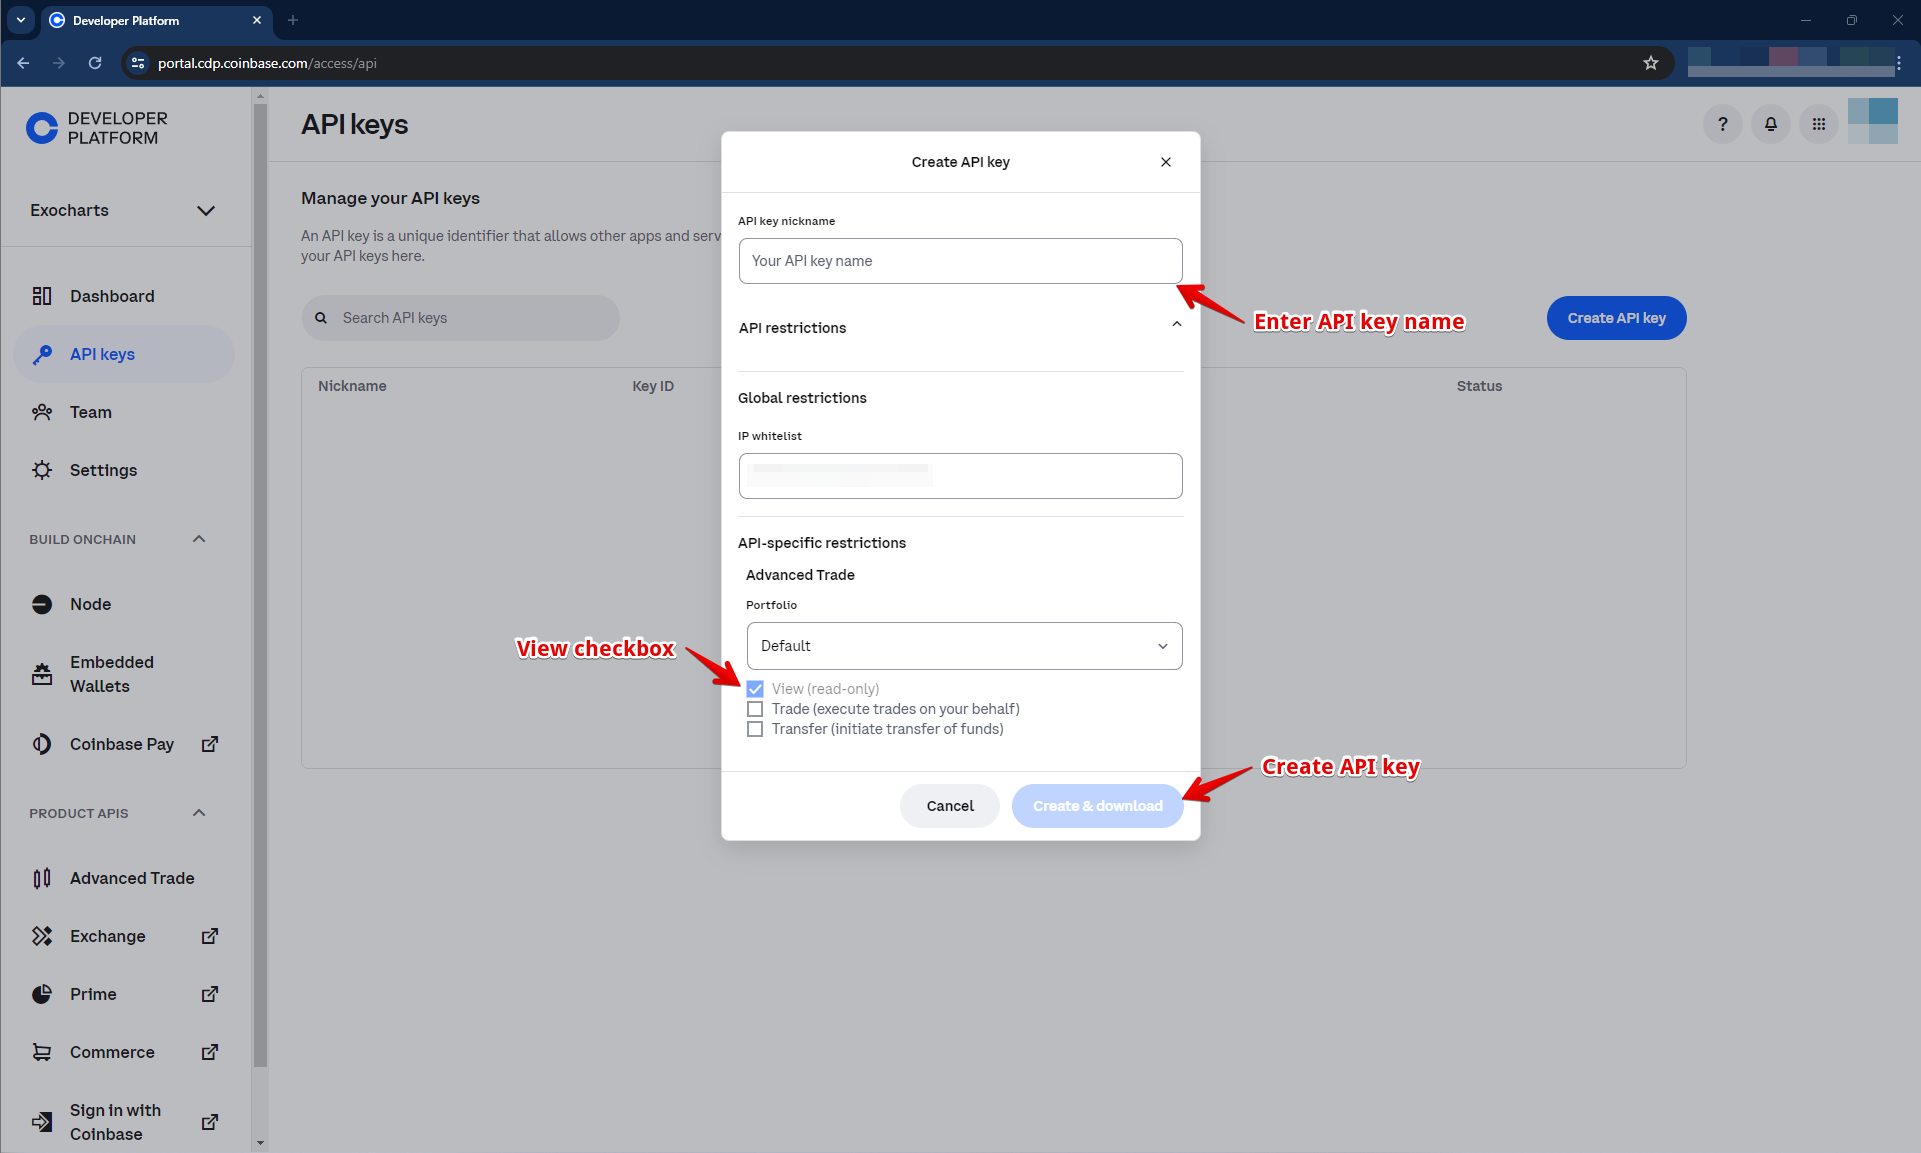The width and height of the screenshot is (1921, 1153).
Task: Open the Node menu item
Action: [x=124, y=604]
